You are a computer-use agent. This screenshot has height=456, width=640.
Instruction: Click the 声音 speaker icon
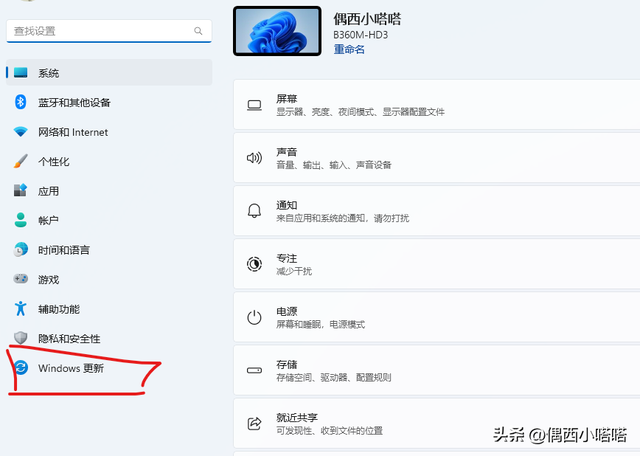pos(254,158)
